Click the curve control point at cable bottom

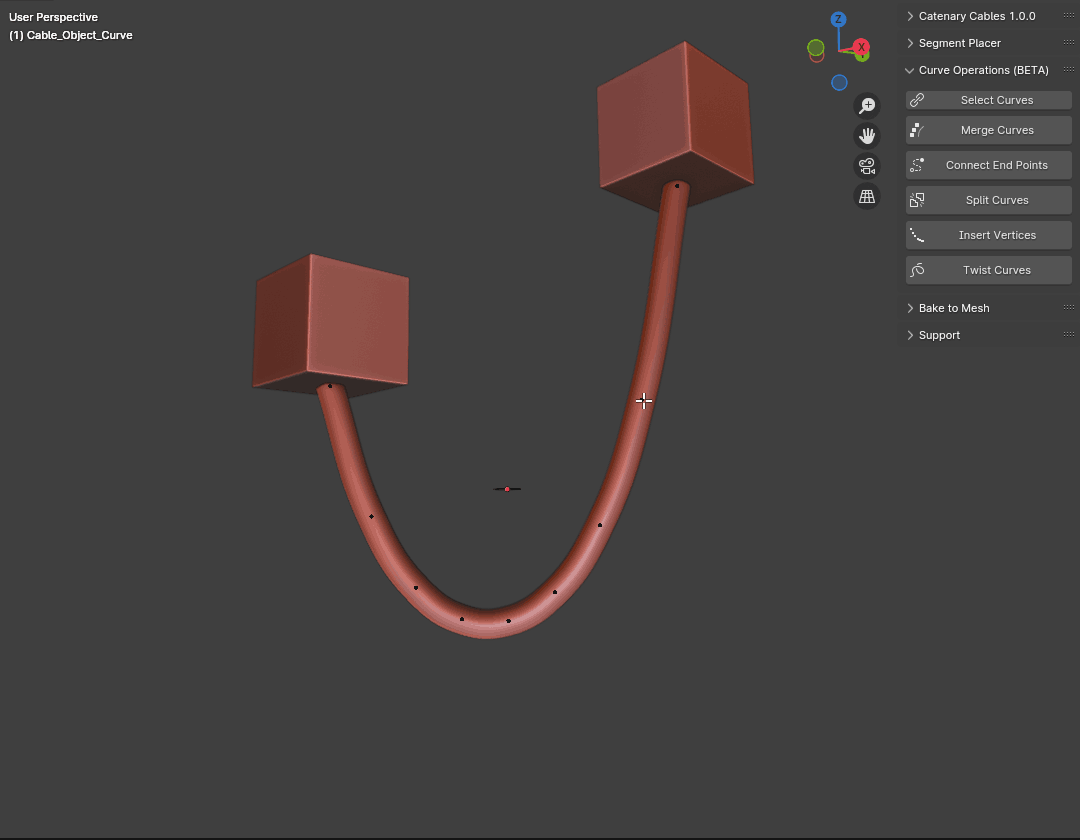(508, 621)
